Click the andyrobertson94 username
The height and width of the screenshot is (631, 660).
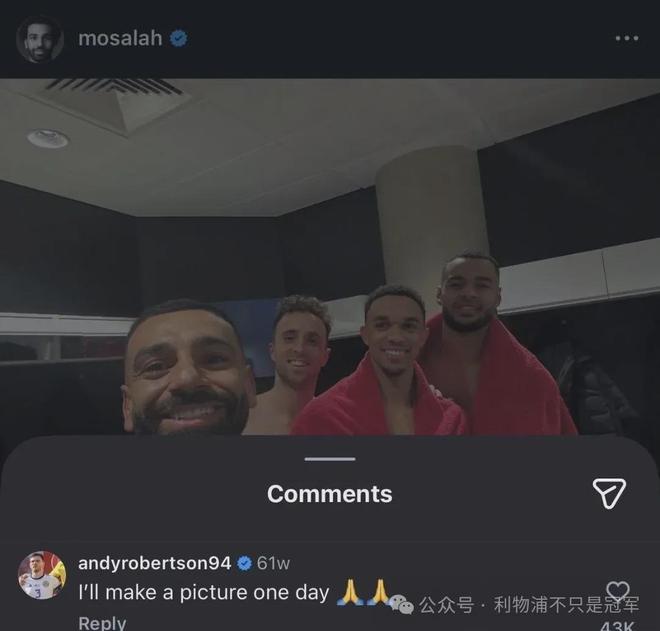[x=154, y=563]
